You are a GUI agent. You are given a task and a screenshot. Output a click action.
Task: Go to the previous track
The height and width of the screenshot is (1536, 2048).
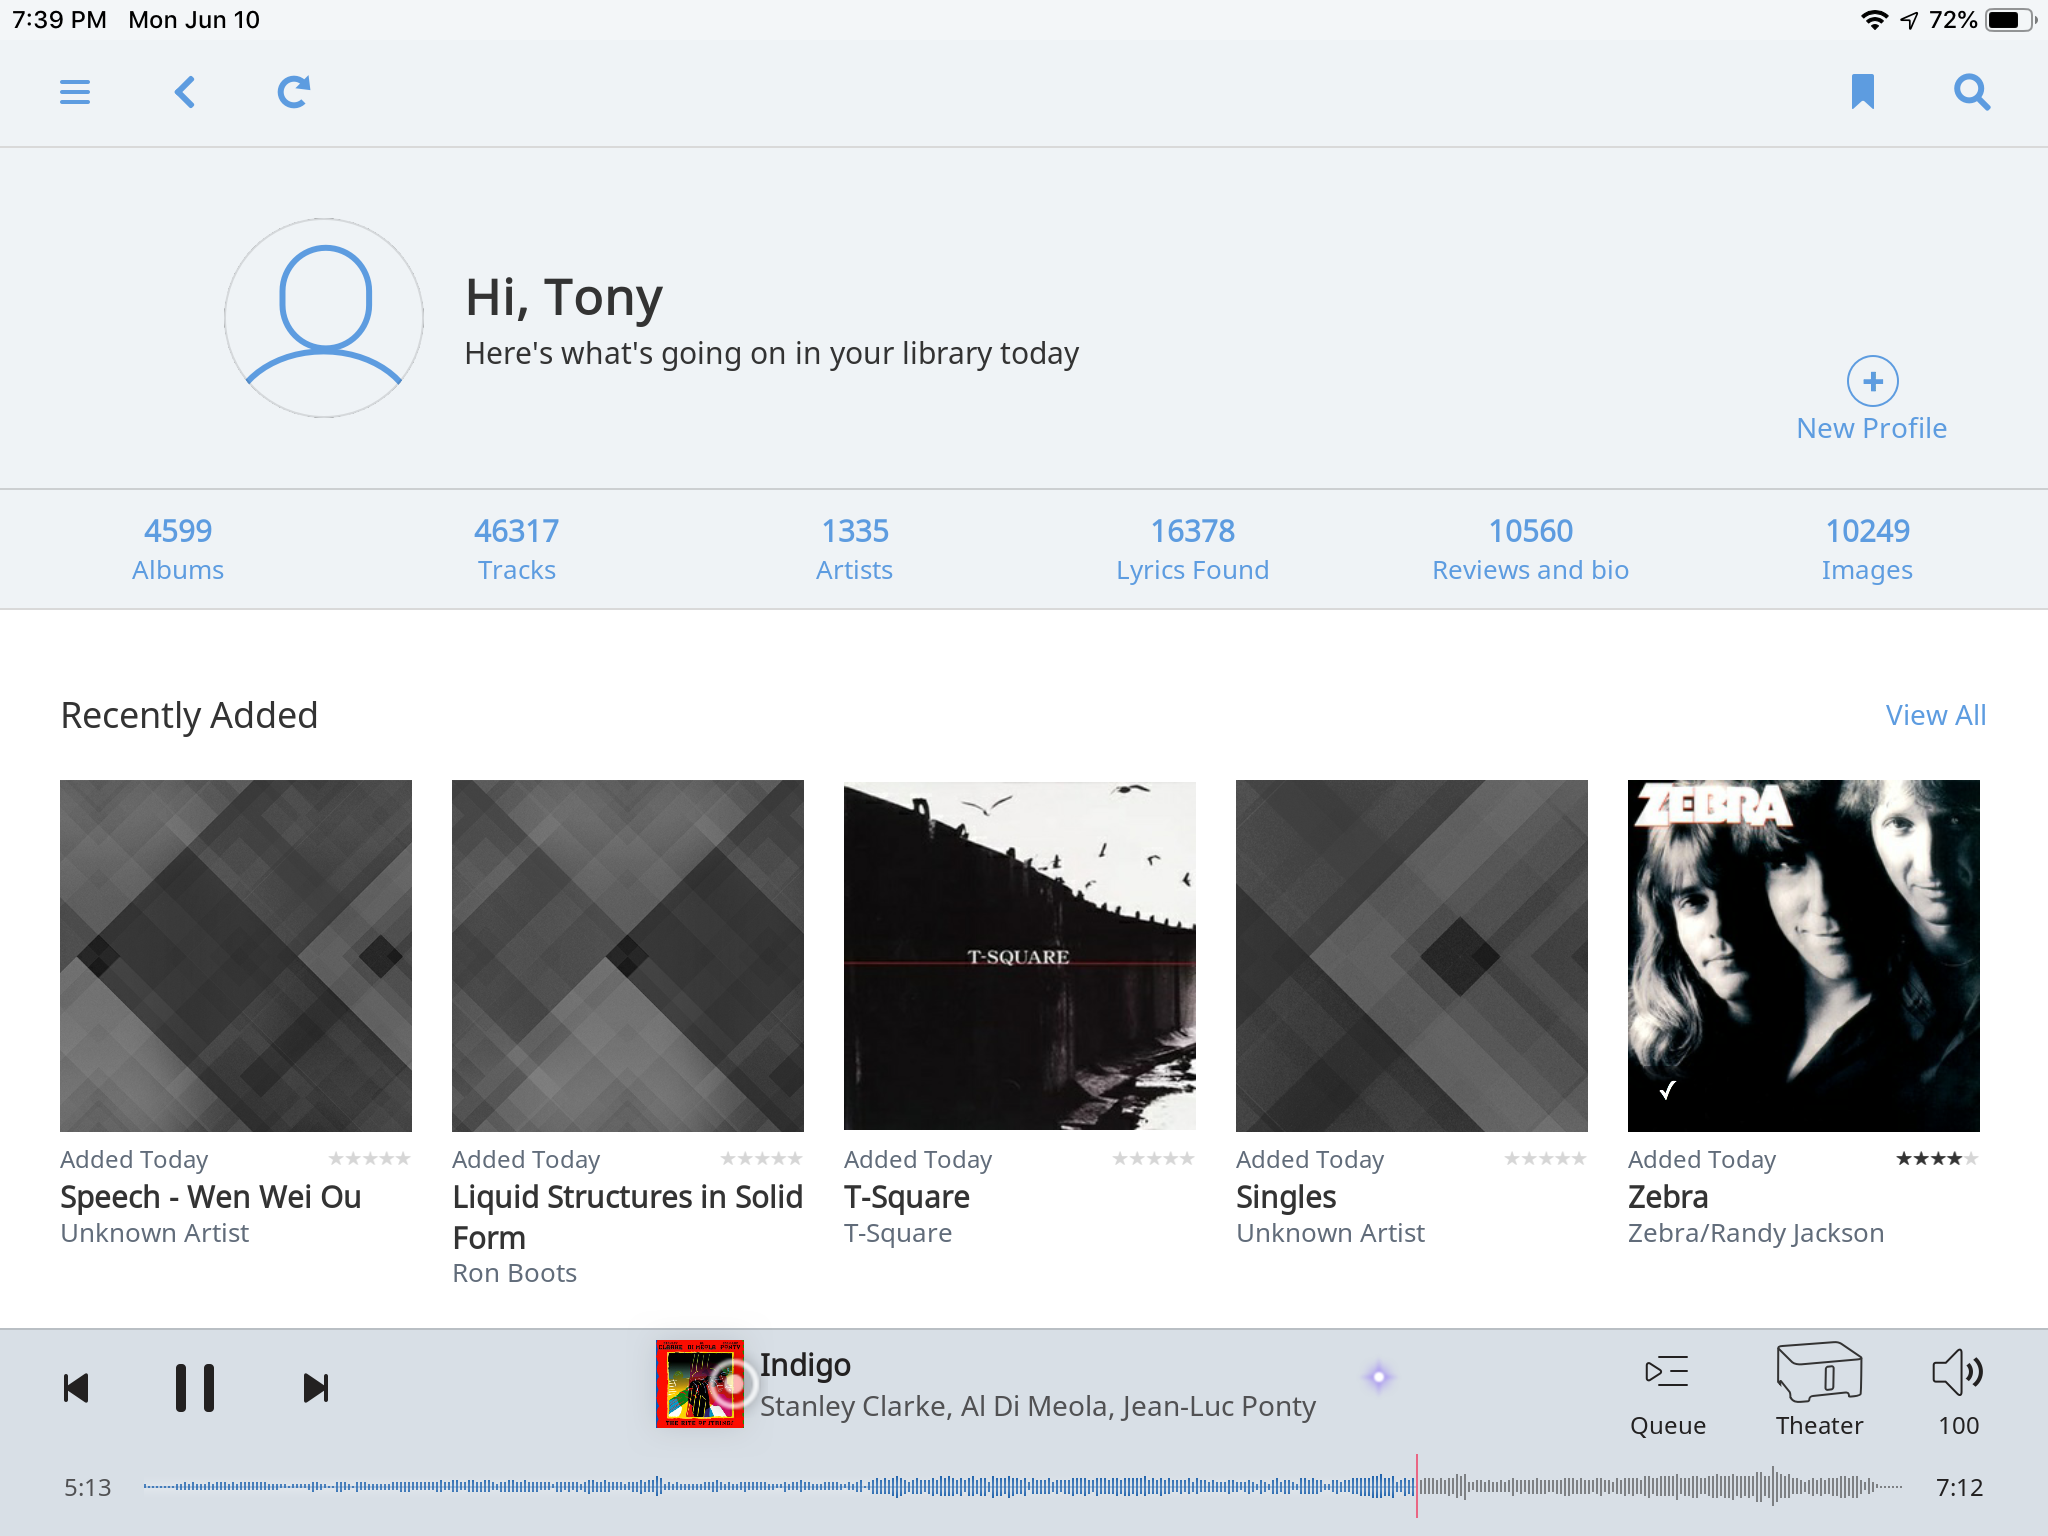76,1388
